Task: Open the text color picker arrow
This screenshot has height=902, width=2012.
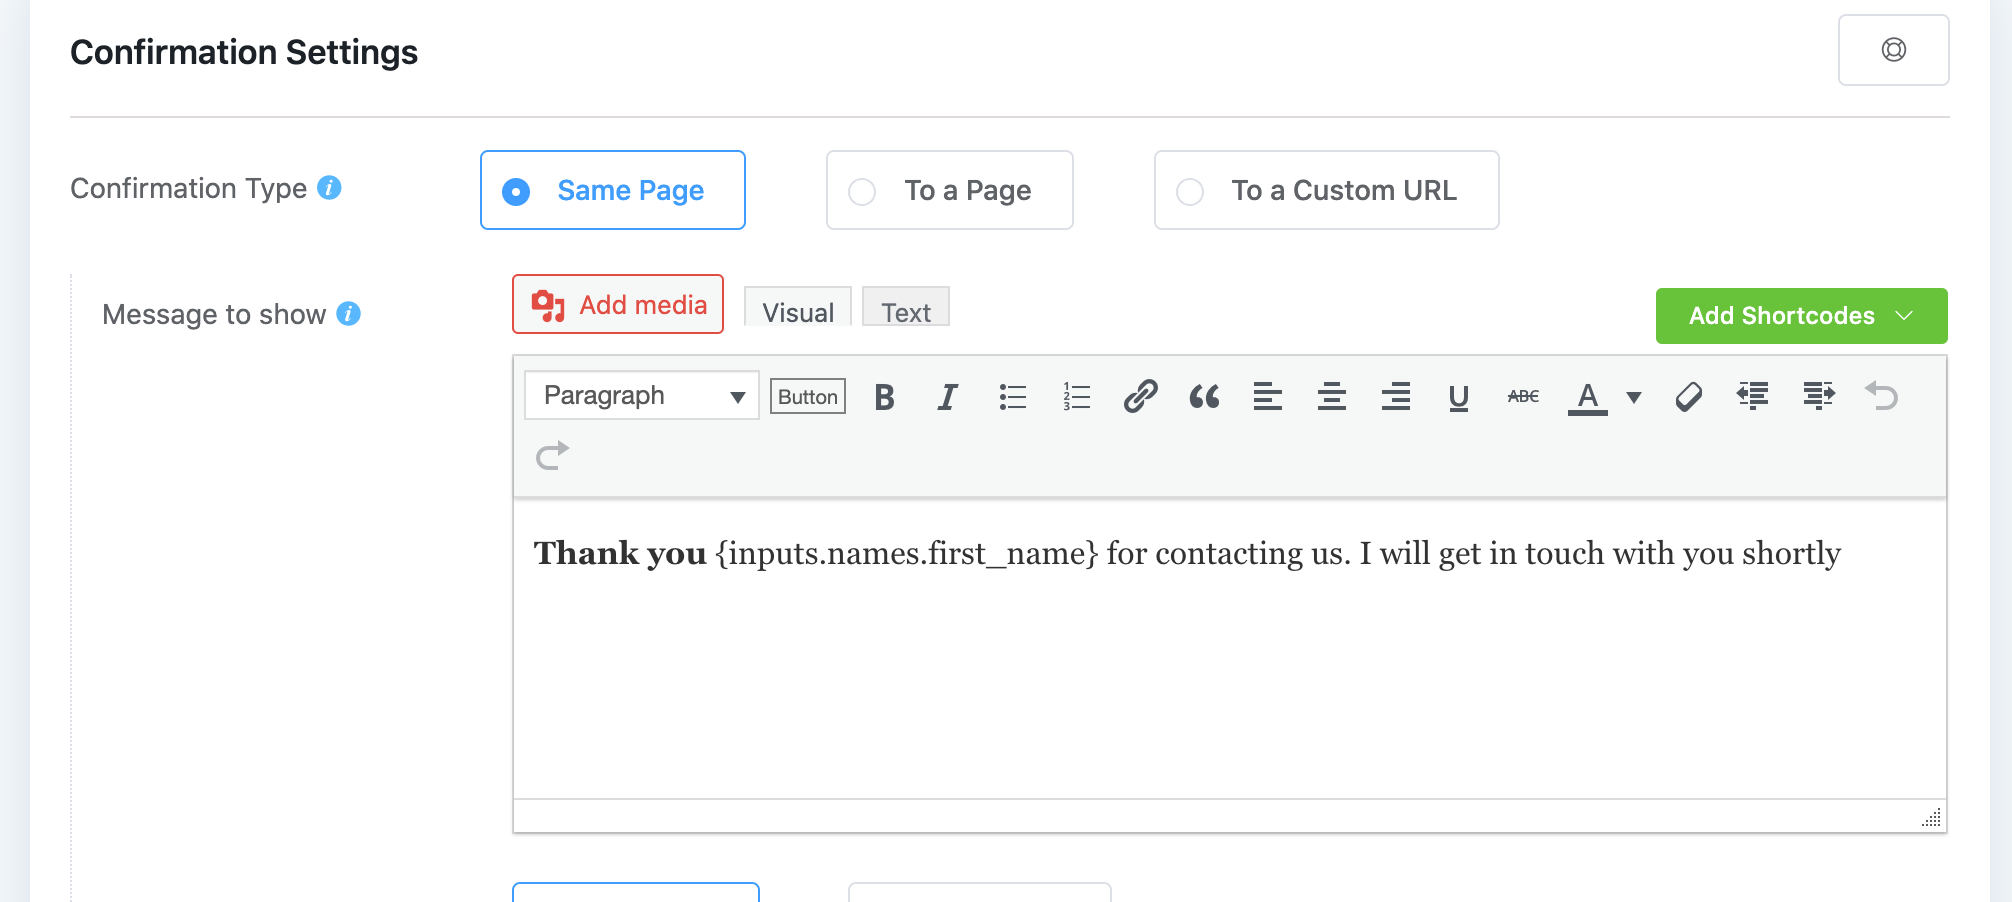Action: [1634, 397]
